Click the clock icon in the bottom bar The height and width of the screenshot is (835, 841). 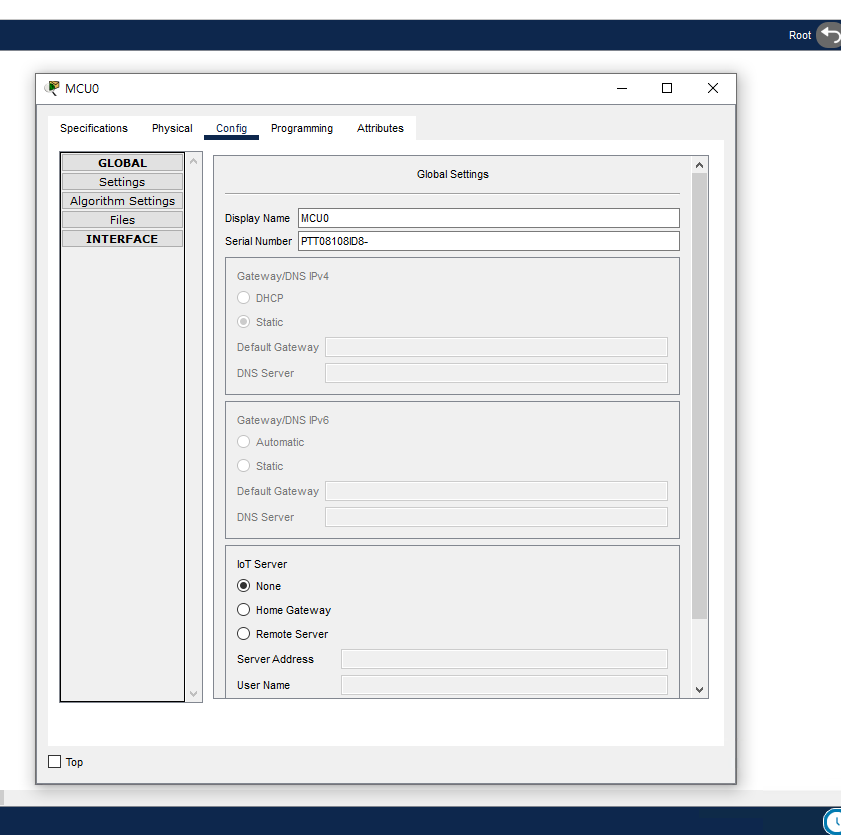click(x=833, y=821)
